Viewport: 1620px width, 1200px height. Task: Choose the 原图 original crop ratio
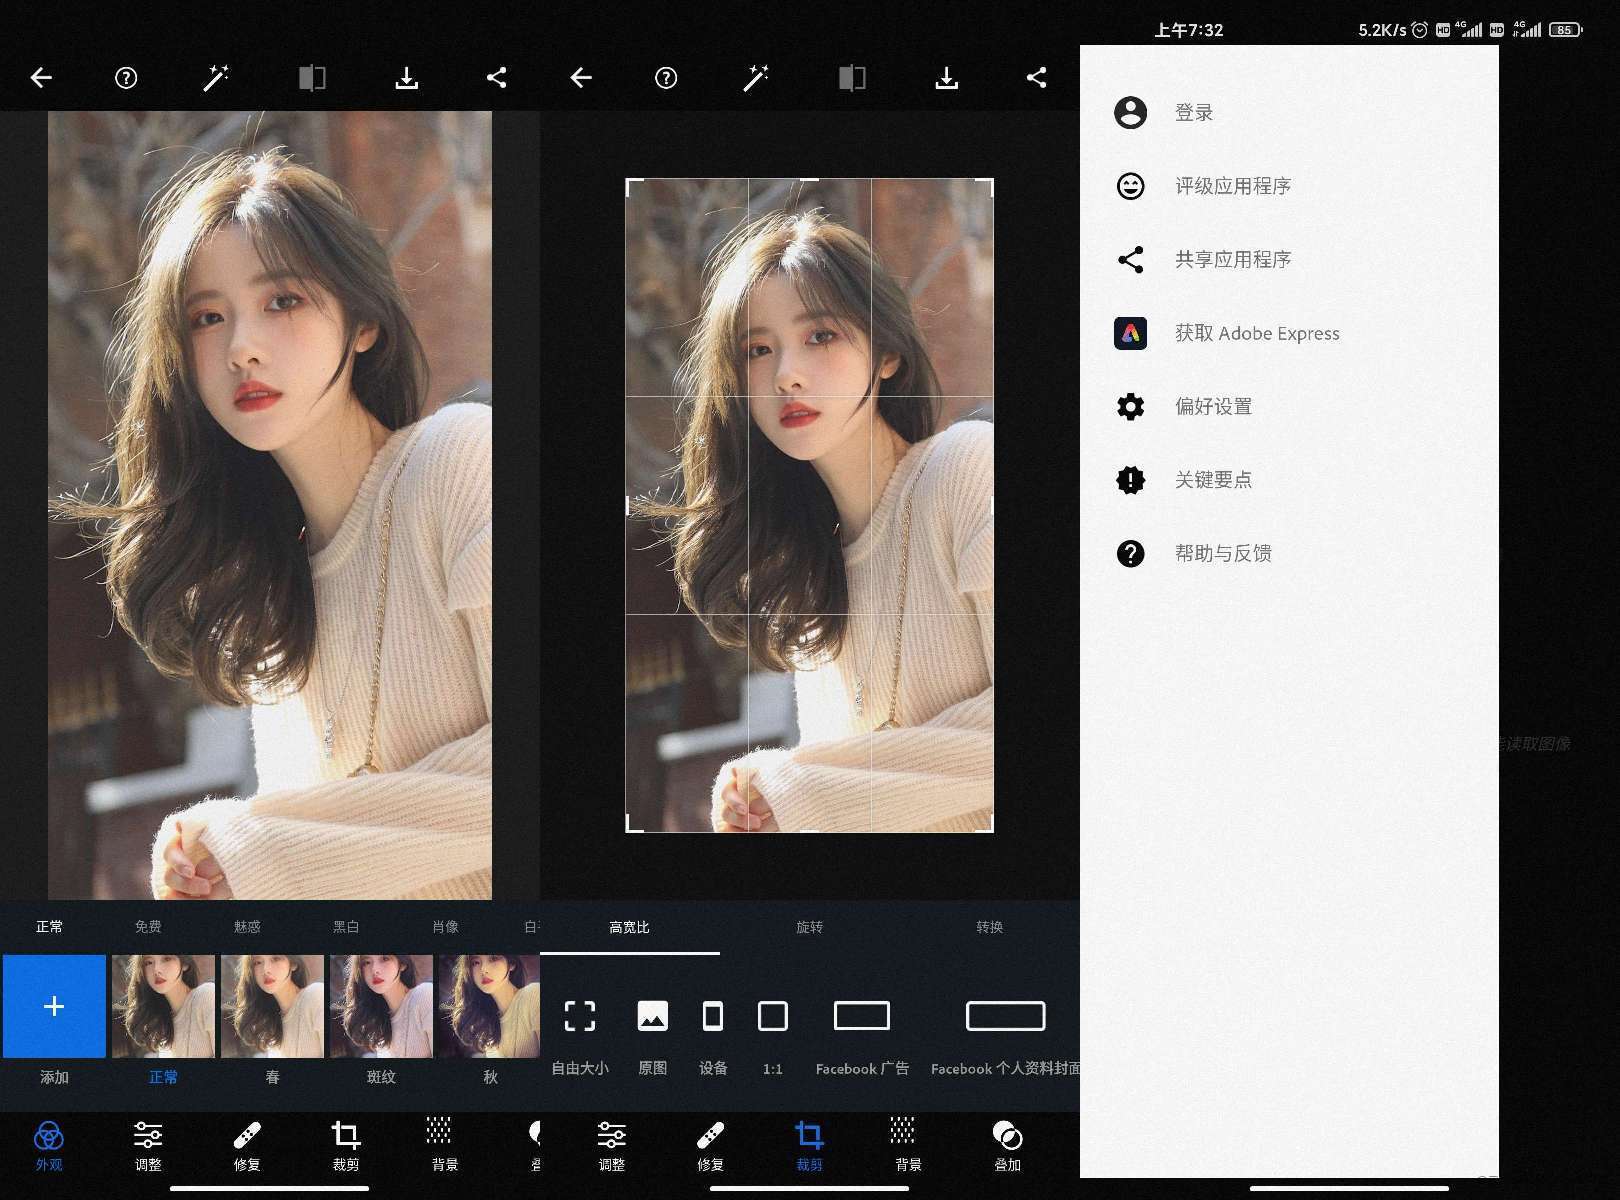(652, 1037)
